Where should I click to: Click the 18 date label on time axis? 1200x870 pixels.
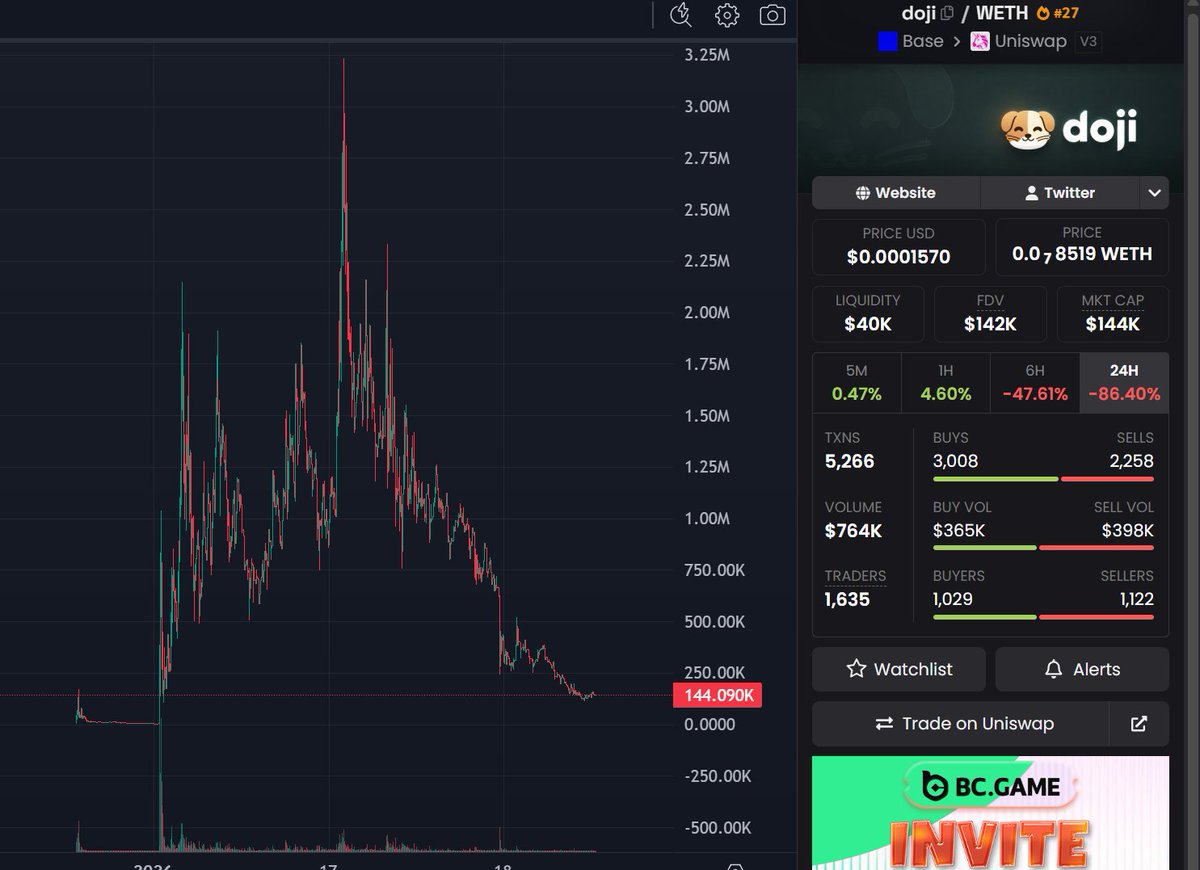pos(503,866)
